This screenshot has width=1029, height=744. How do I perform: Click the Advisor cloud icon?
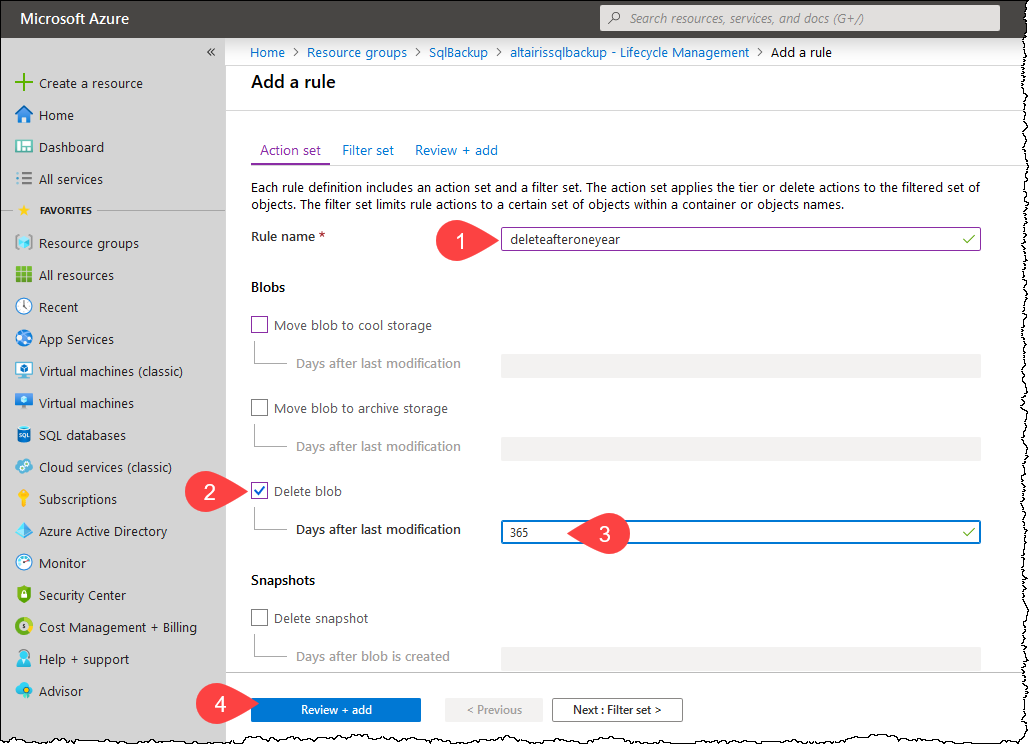[24, 690]
